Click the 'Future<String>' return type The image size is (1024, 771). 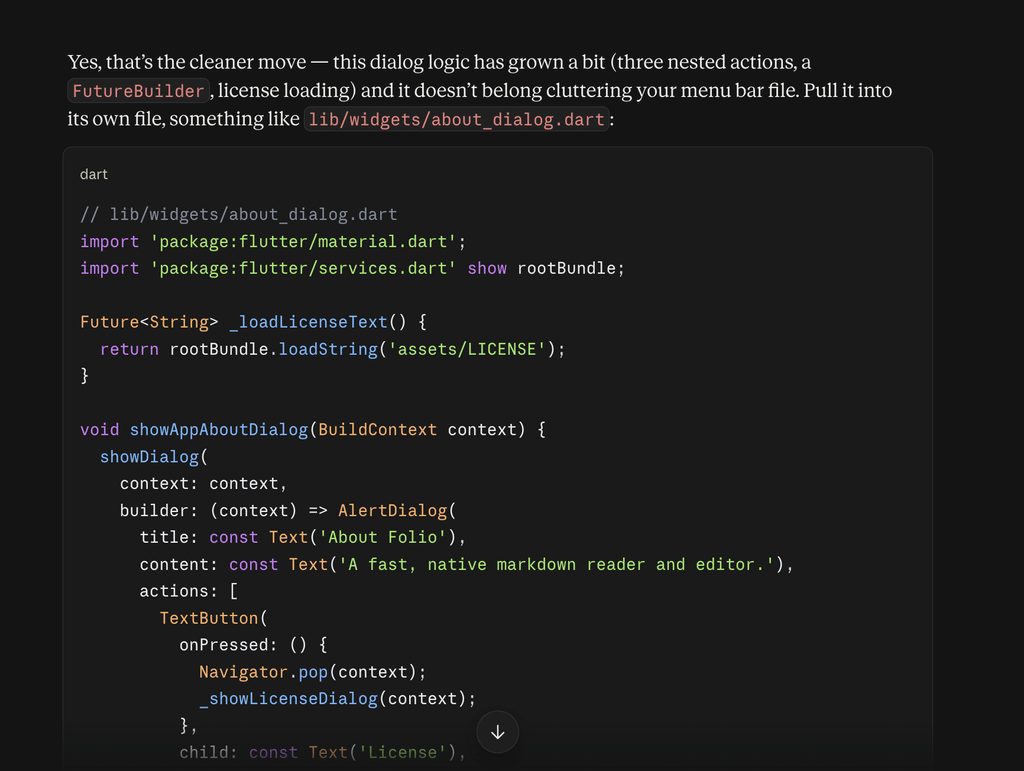(149, 322)
